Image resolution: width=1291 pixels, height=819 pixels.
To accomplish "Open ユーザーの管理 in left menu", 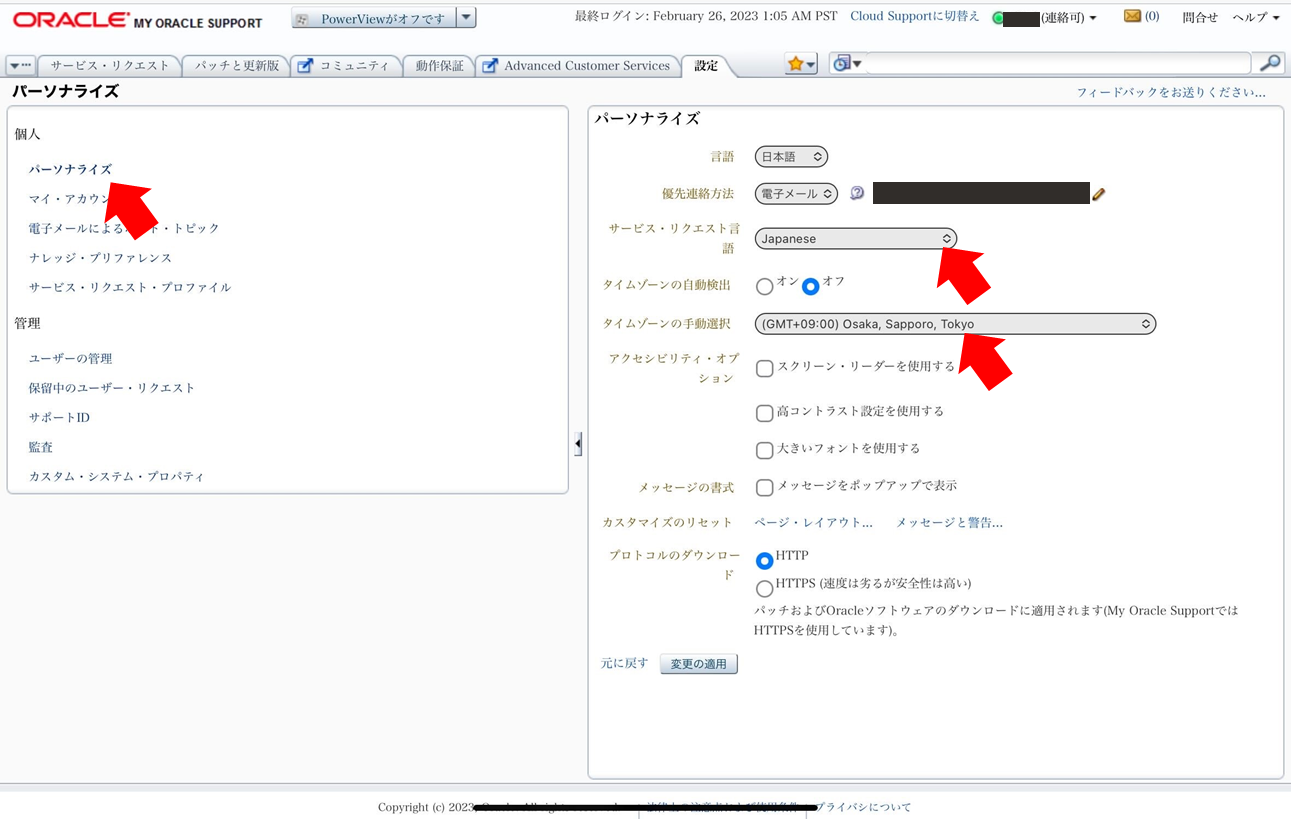I will tap(70, 359).
